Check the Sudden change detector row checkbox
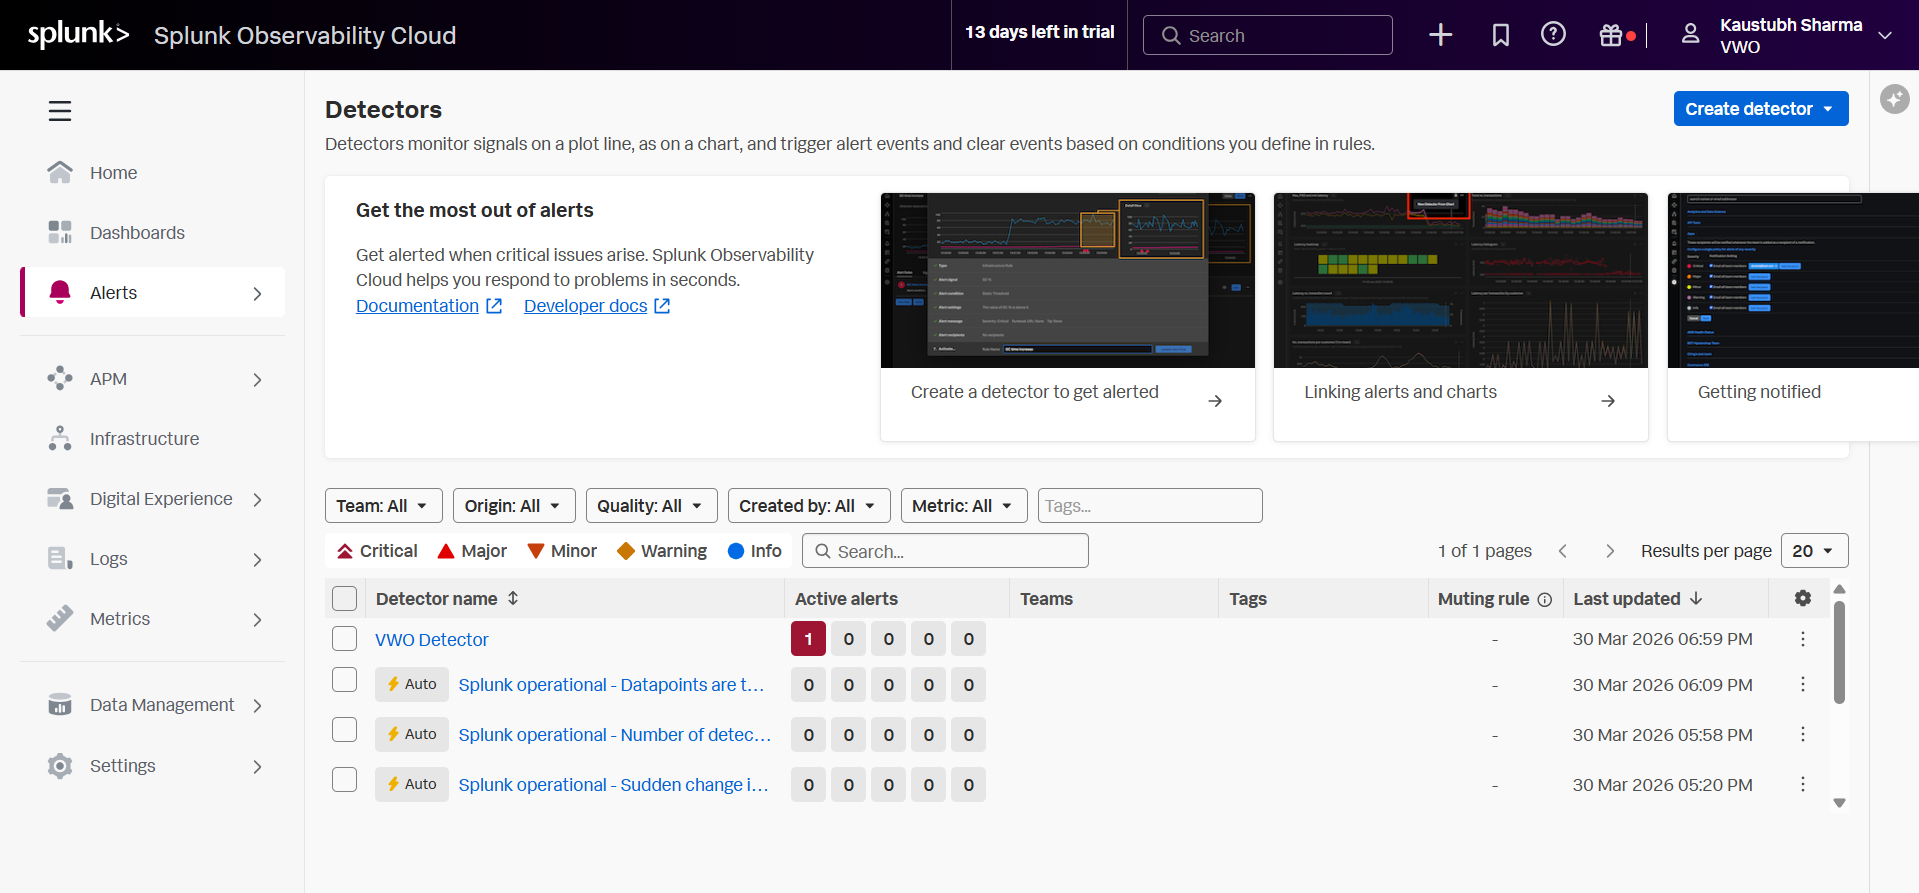1919x893 pixels. coord(344,780)
